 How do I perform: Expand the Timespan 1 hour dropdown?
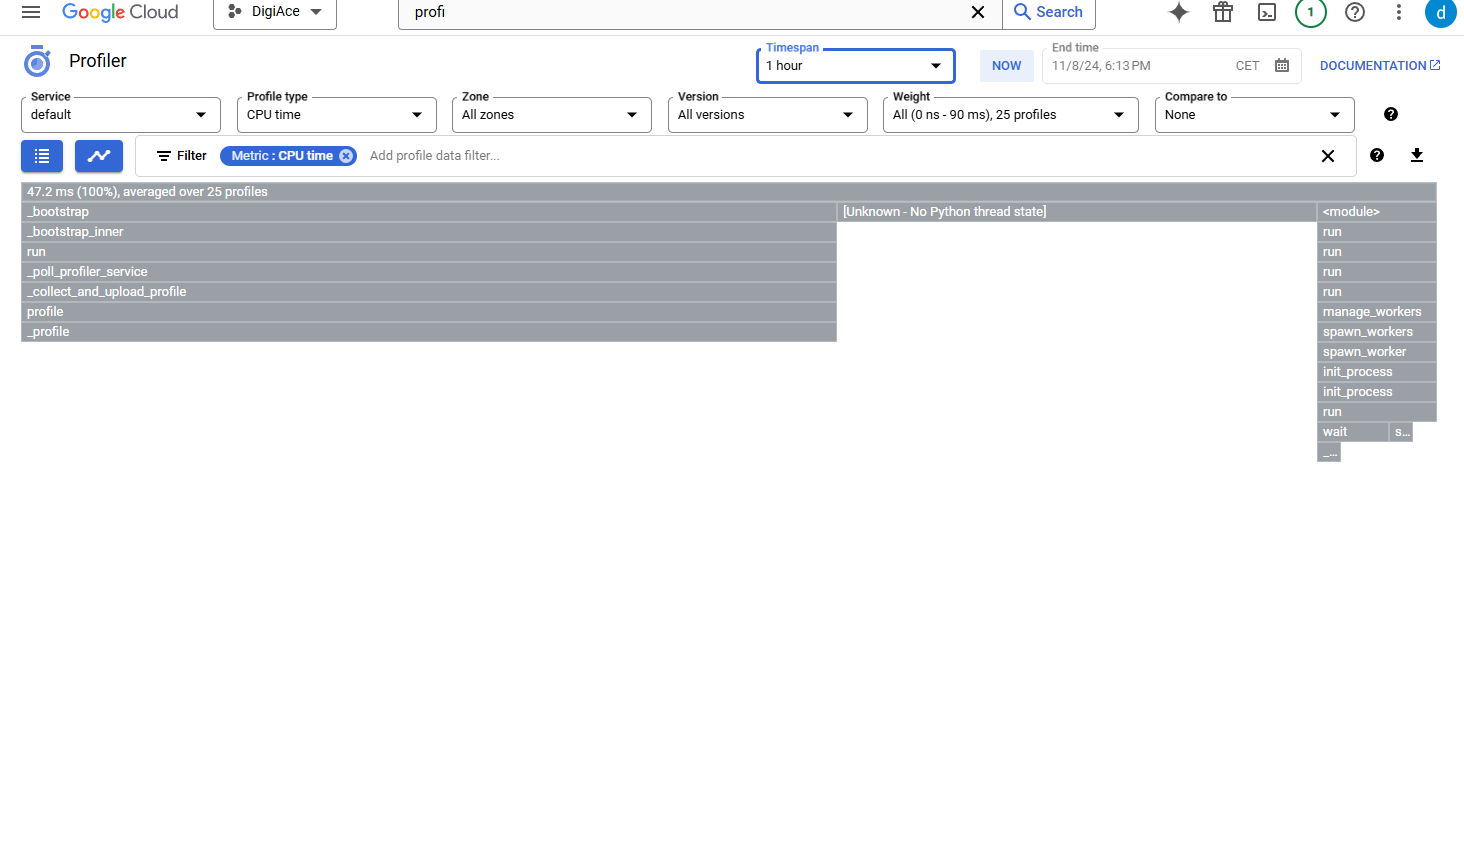pyautogui.click(x=856, y=66)
